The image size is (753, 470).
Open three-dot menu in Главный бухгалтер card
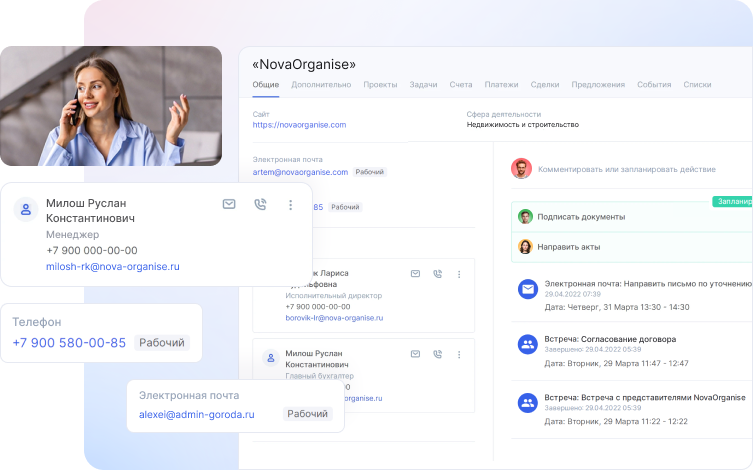click(x=459, y=354)
